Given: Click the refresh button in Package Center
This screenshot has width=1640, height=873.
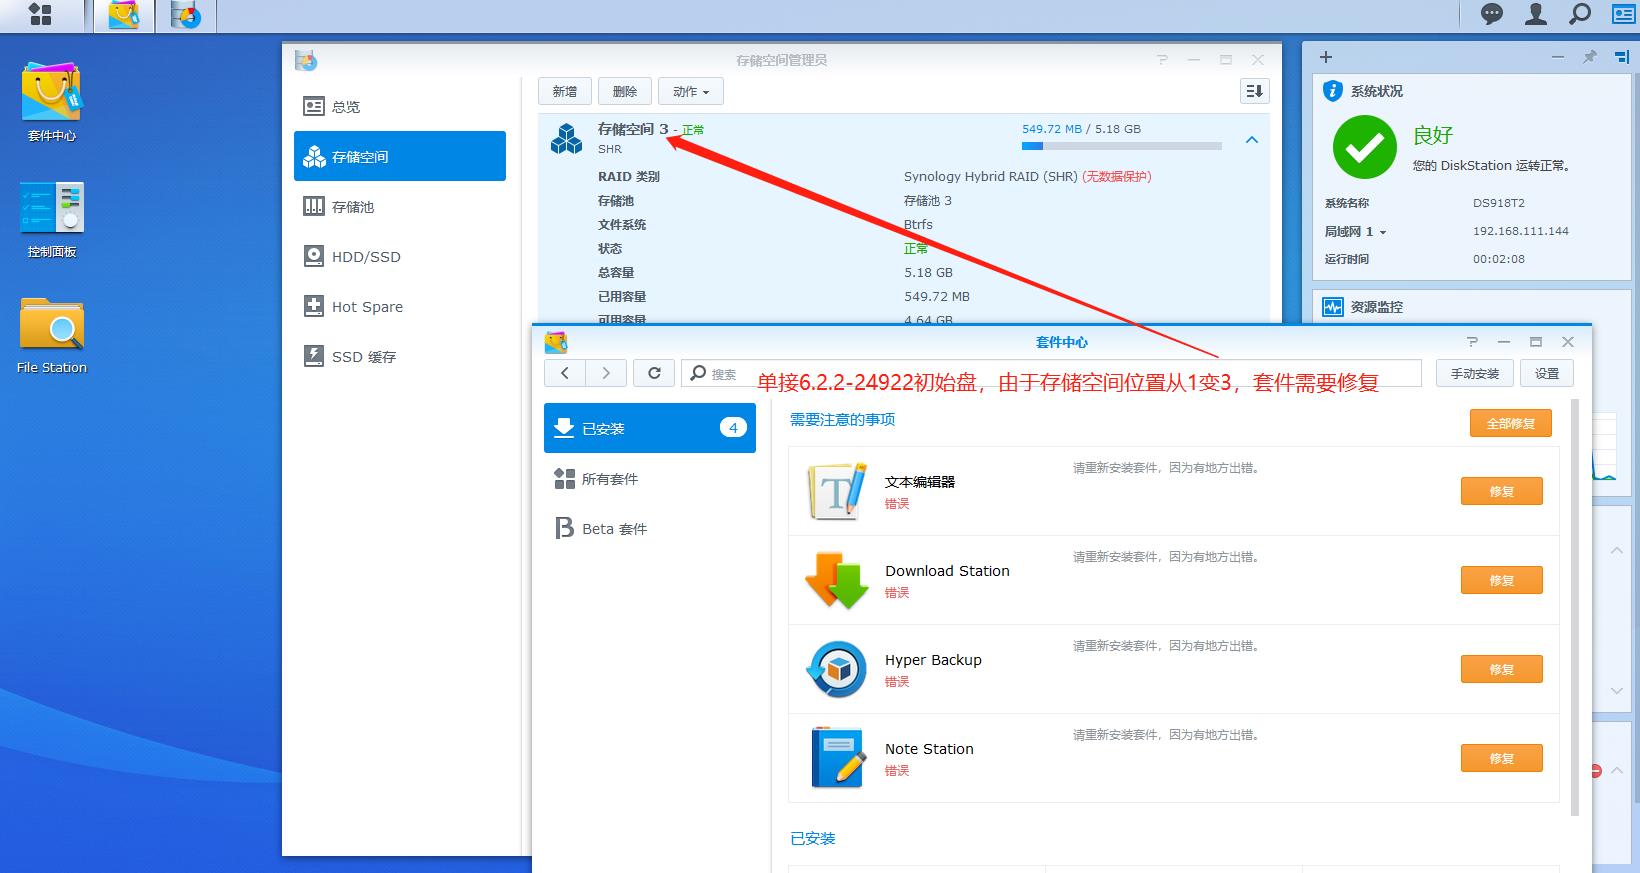Looking at the screenshot, I should 654,373.
